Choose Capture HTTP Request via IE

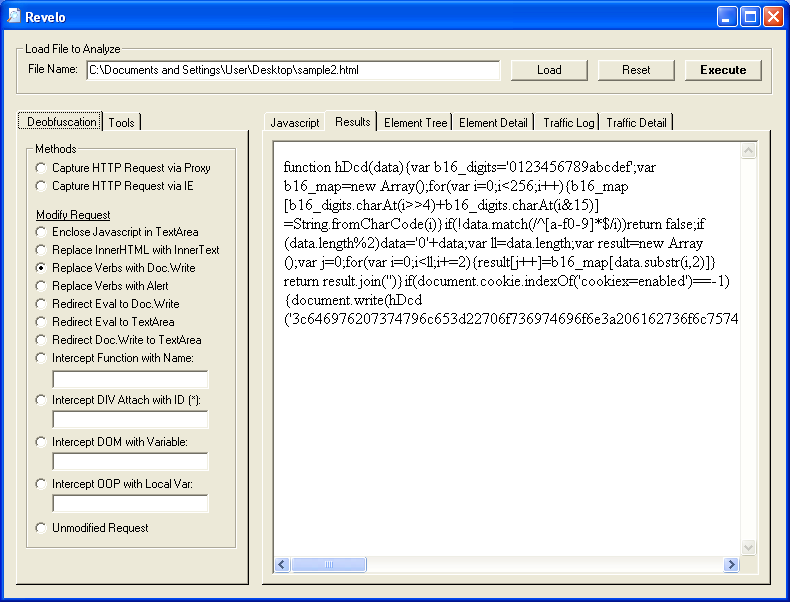pos(41,186)
